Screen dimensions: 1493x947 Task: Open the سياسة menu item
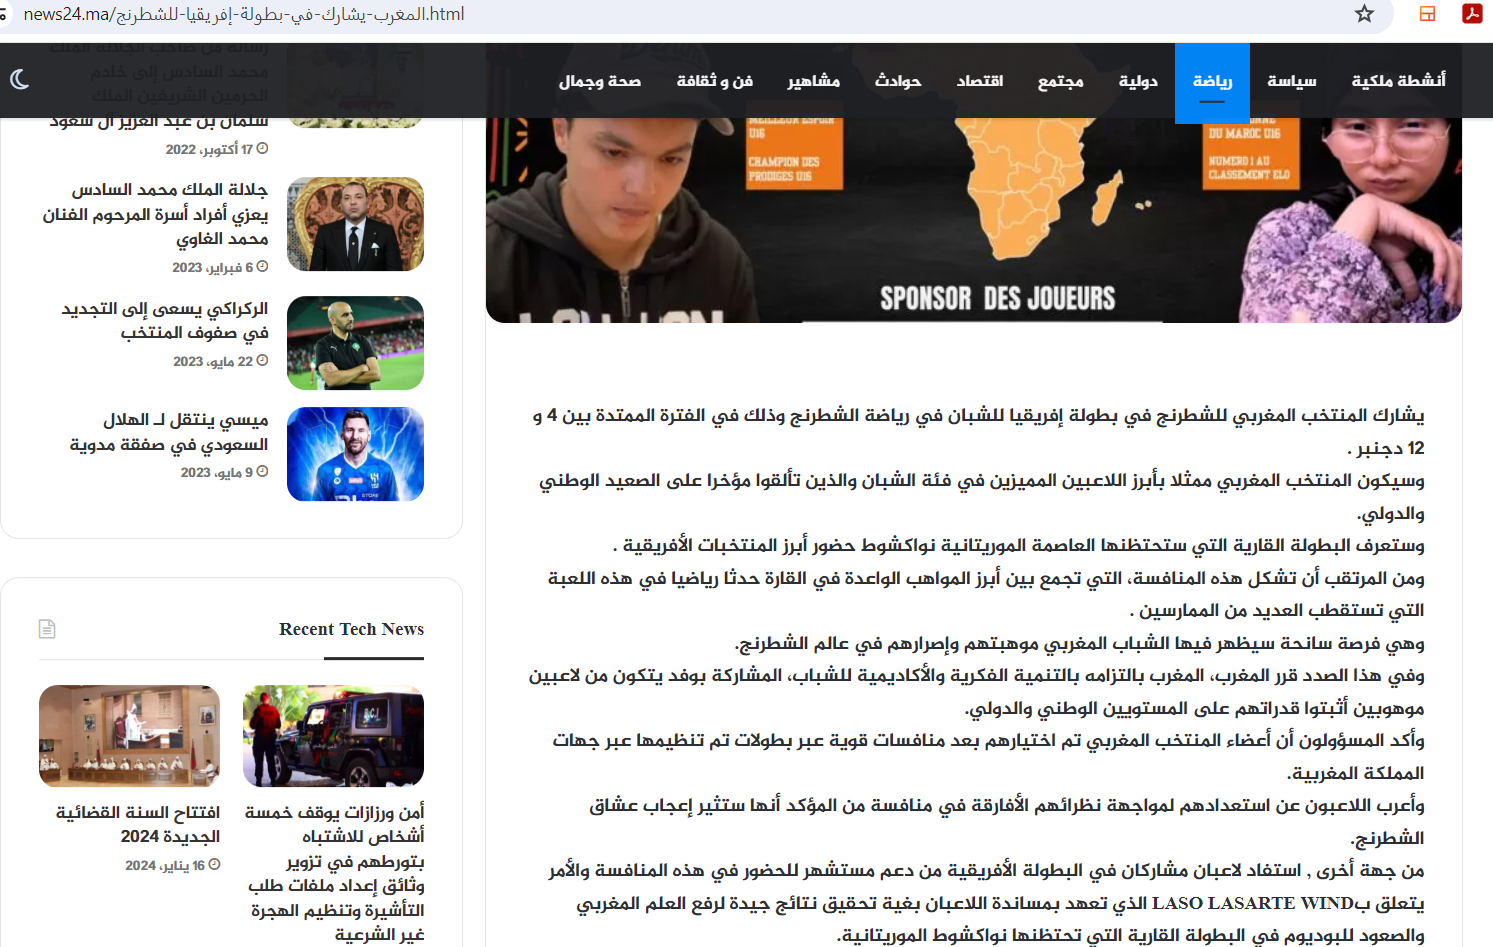pyautogui.click(x=1292, y=81)
